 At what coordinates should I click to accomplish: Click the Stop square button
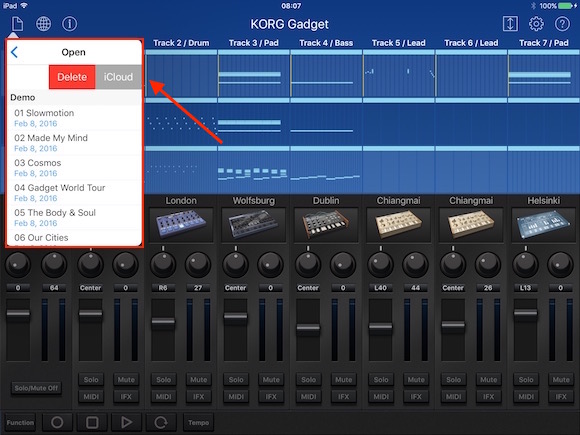(92, 422)
